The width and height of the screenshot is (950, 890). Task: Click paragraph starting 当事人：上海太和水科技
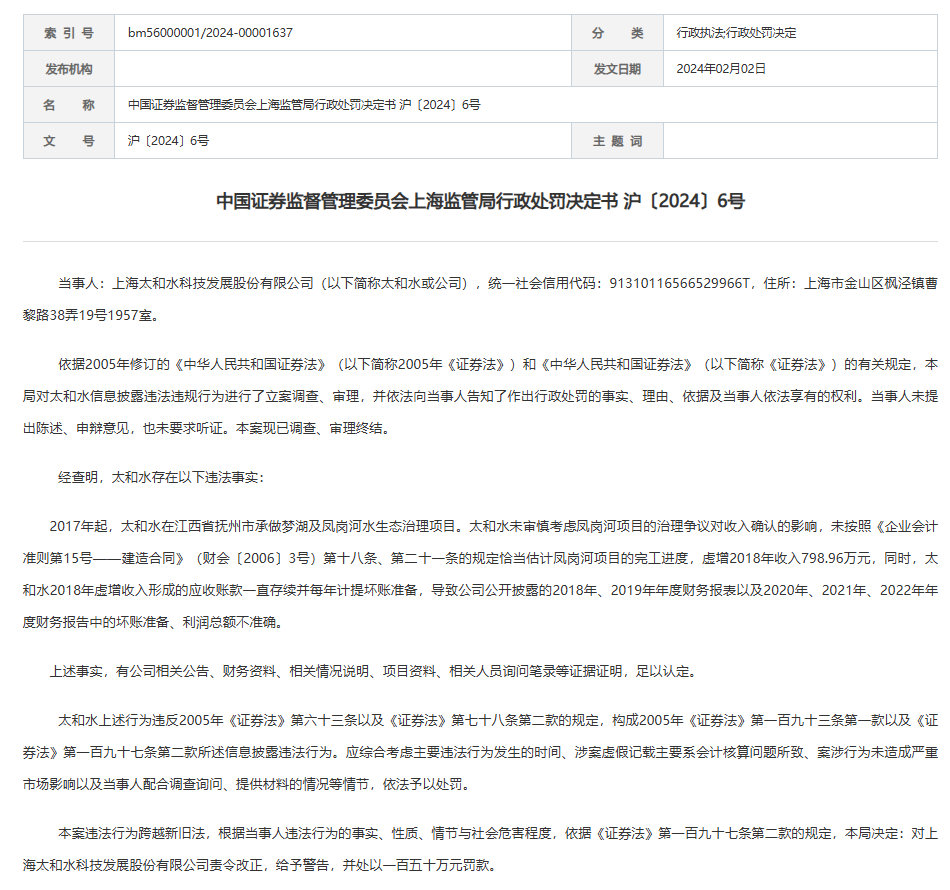pyautogui.click(x=480, y=299)
